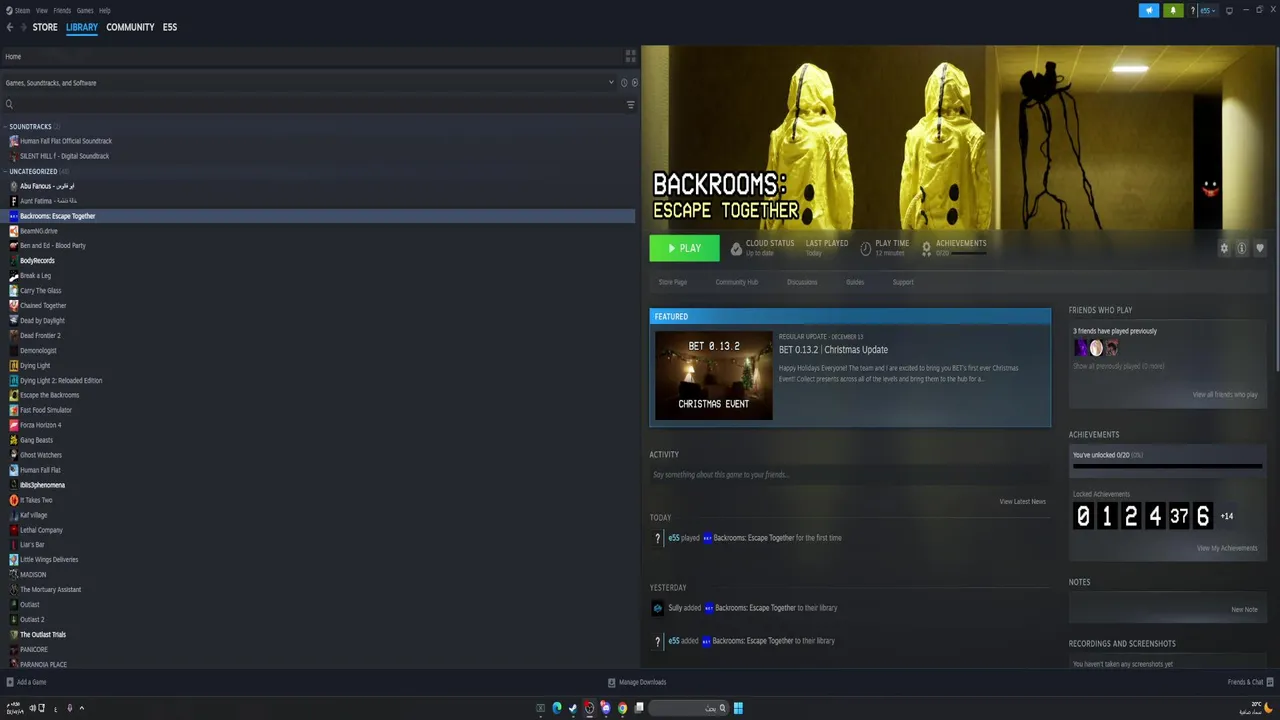The height and width of the screenshot is (720, 1280).
Task: Open Manage Downloads
Action: [637, 682]
